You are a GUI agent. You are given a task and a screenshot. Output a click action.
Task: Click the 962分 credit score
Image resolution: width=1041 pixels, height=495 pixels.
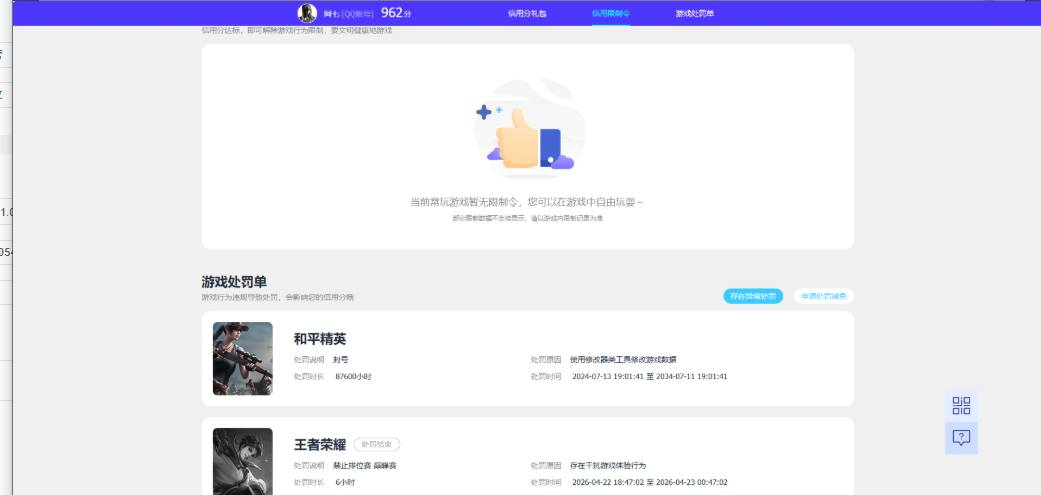396,13
